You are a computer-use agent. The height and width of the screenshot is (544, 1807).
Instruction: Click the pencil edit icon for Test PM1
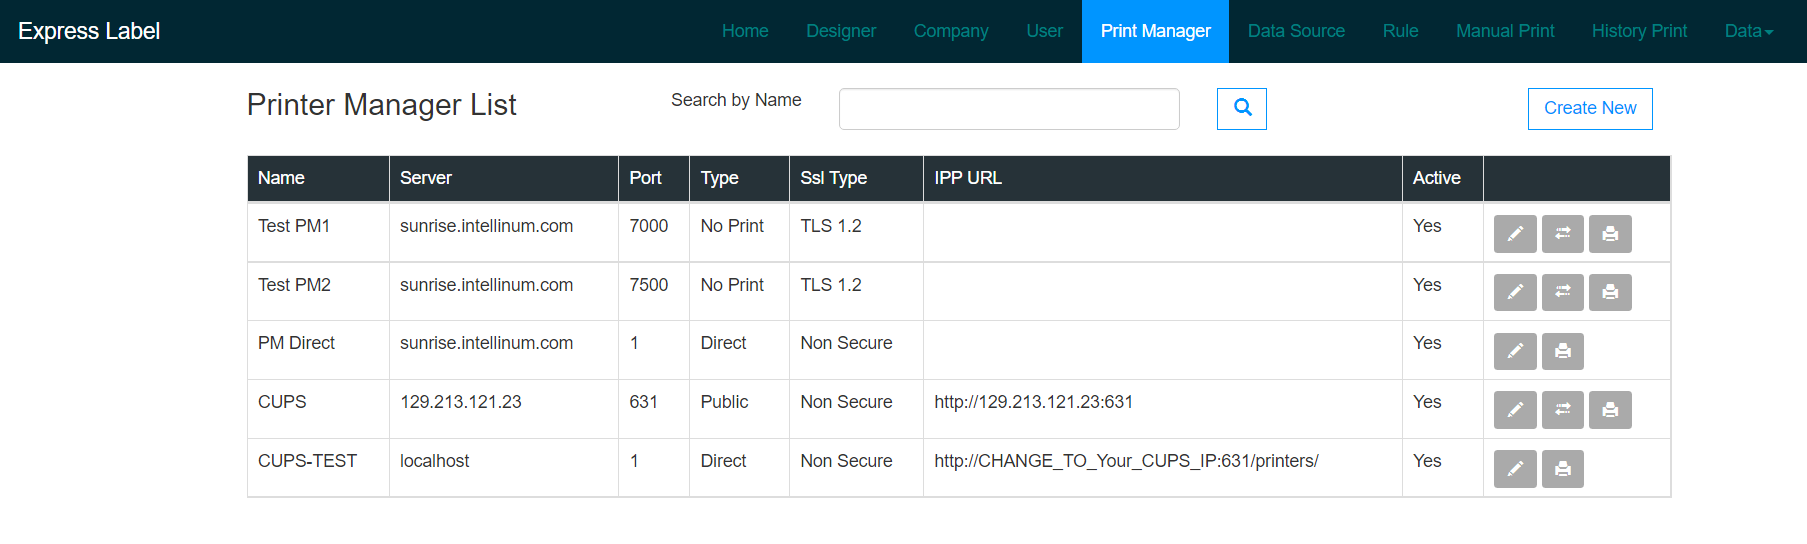point(1515,234)
